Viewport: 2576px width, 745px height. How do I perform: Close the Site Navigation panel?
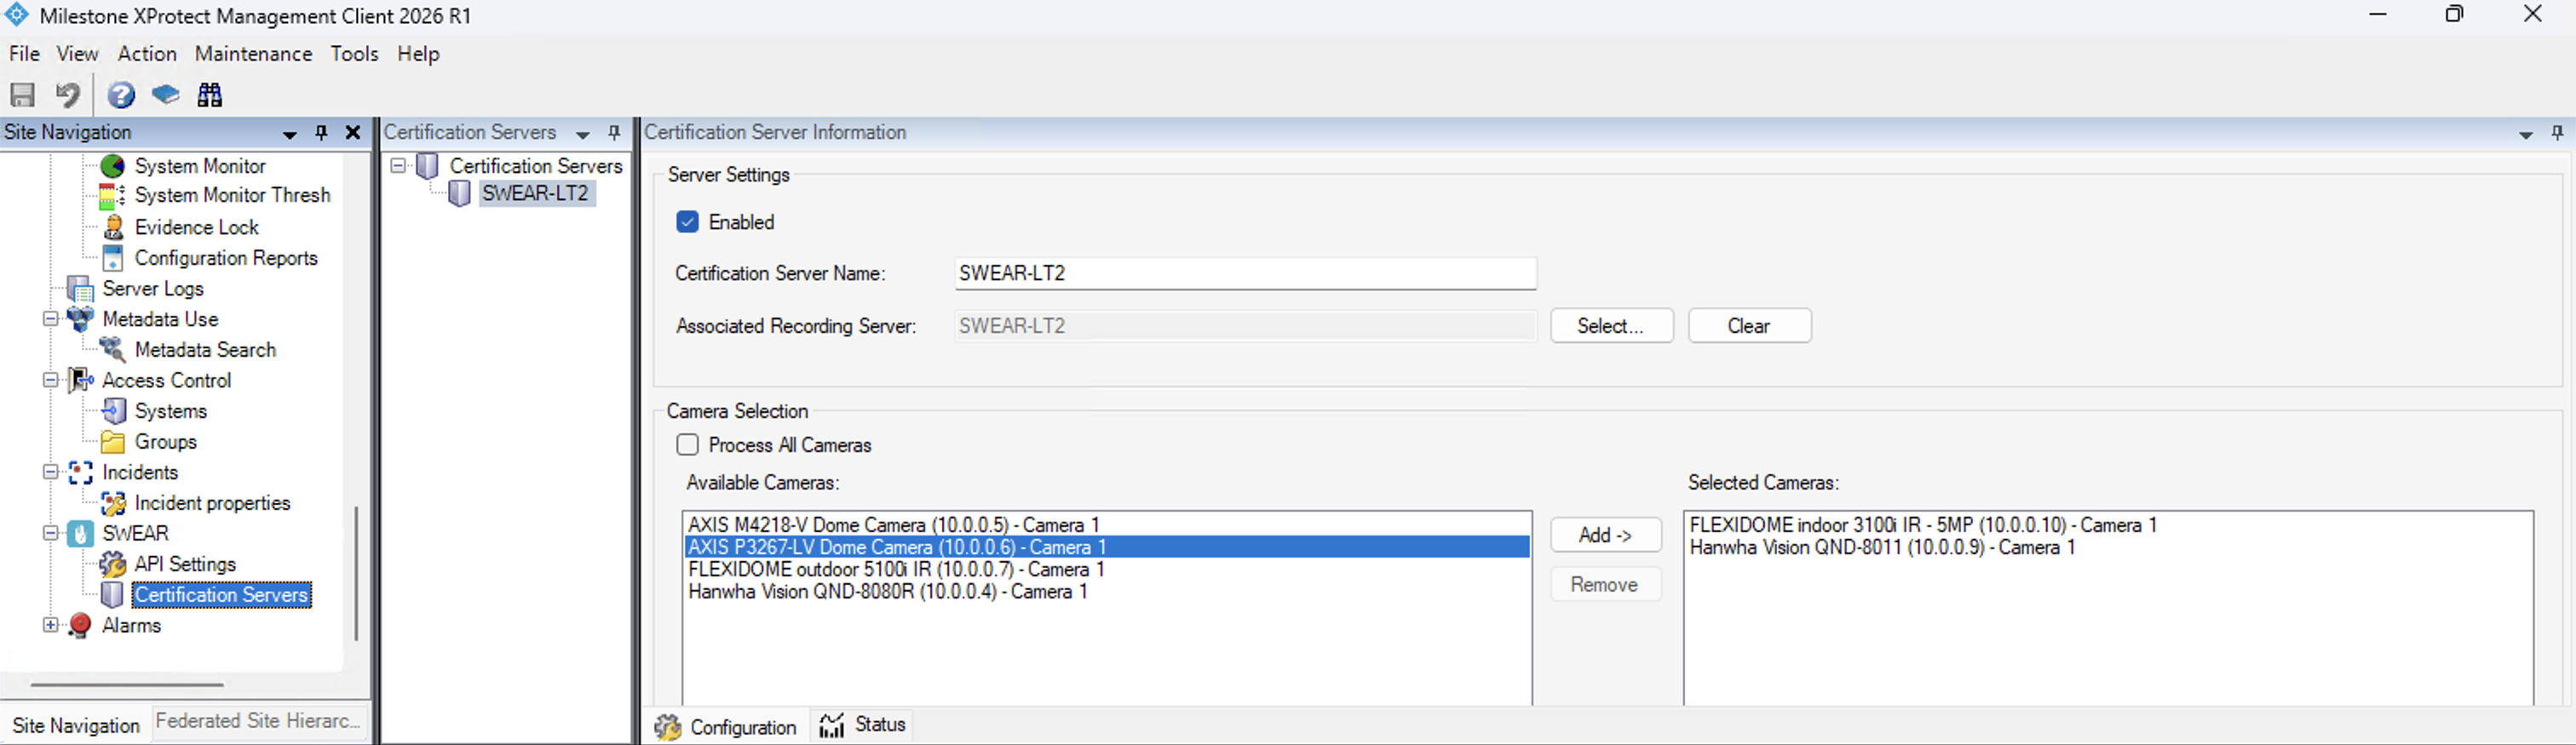click(x=353, y=132)
